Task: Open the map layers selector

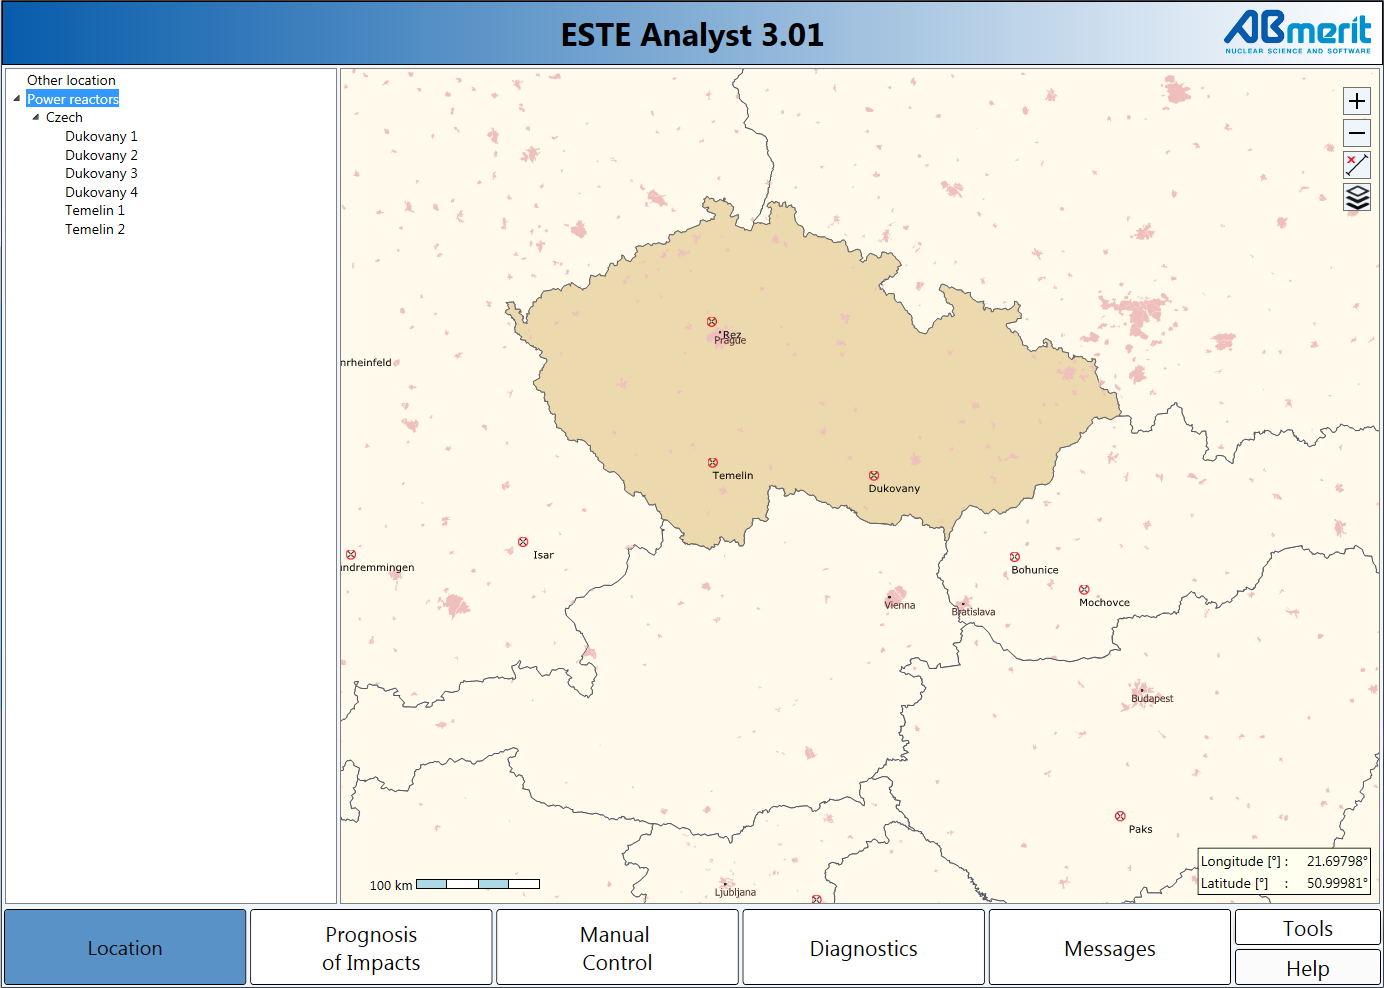Action: (x=1357, y=197)
